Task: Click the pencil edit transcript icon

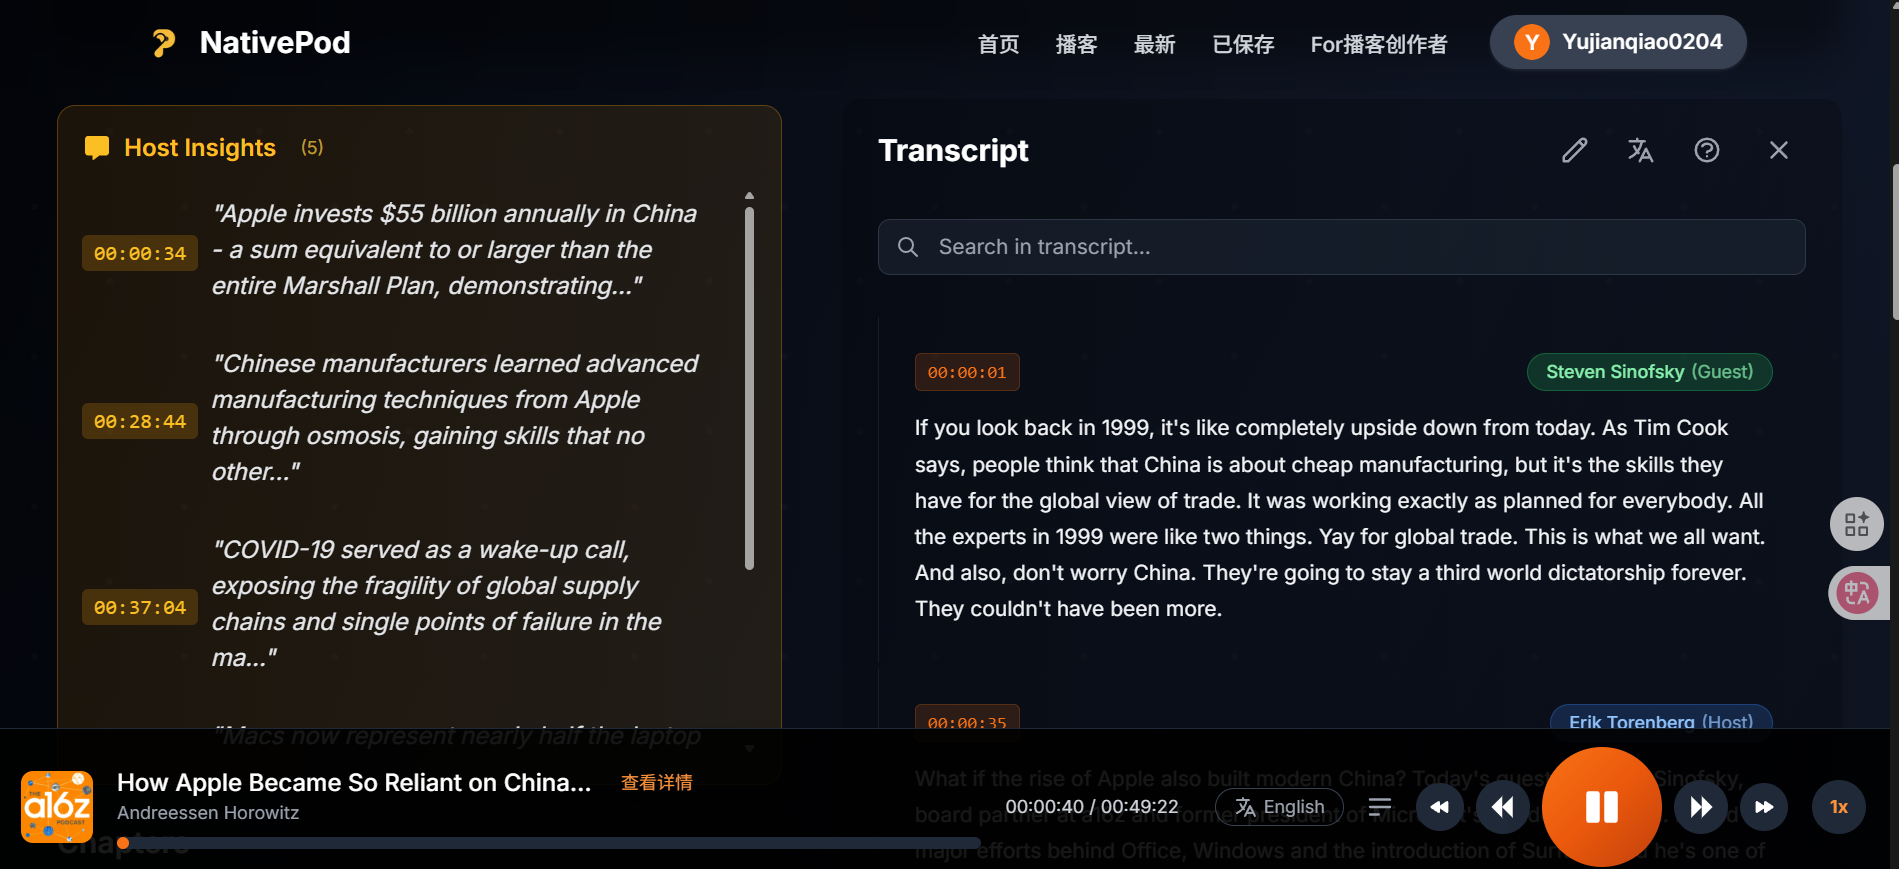Action: point(1575,150)
